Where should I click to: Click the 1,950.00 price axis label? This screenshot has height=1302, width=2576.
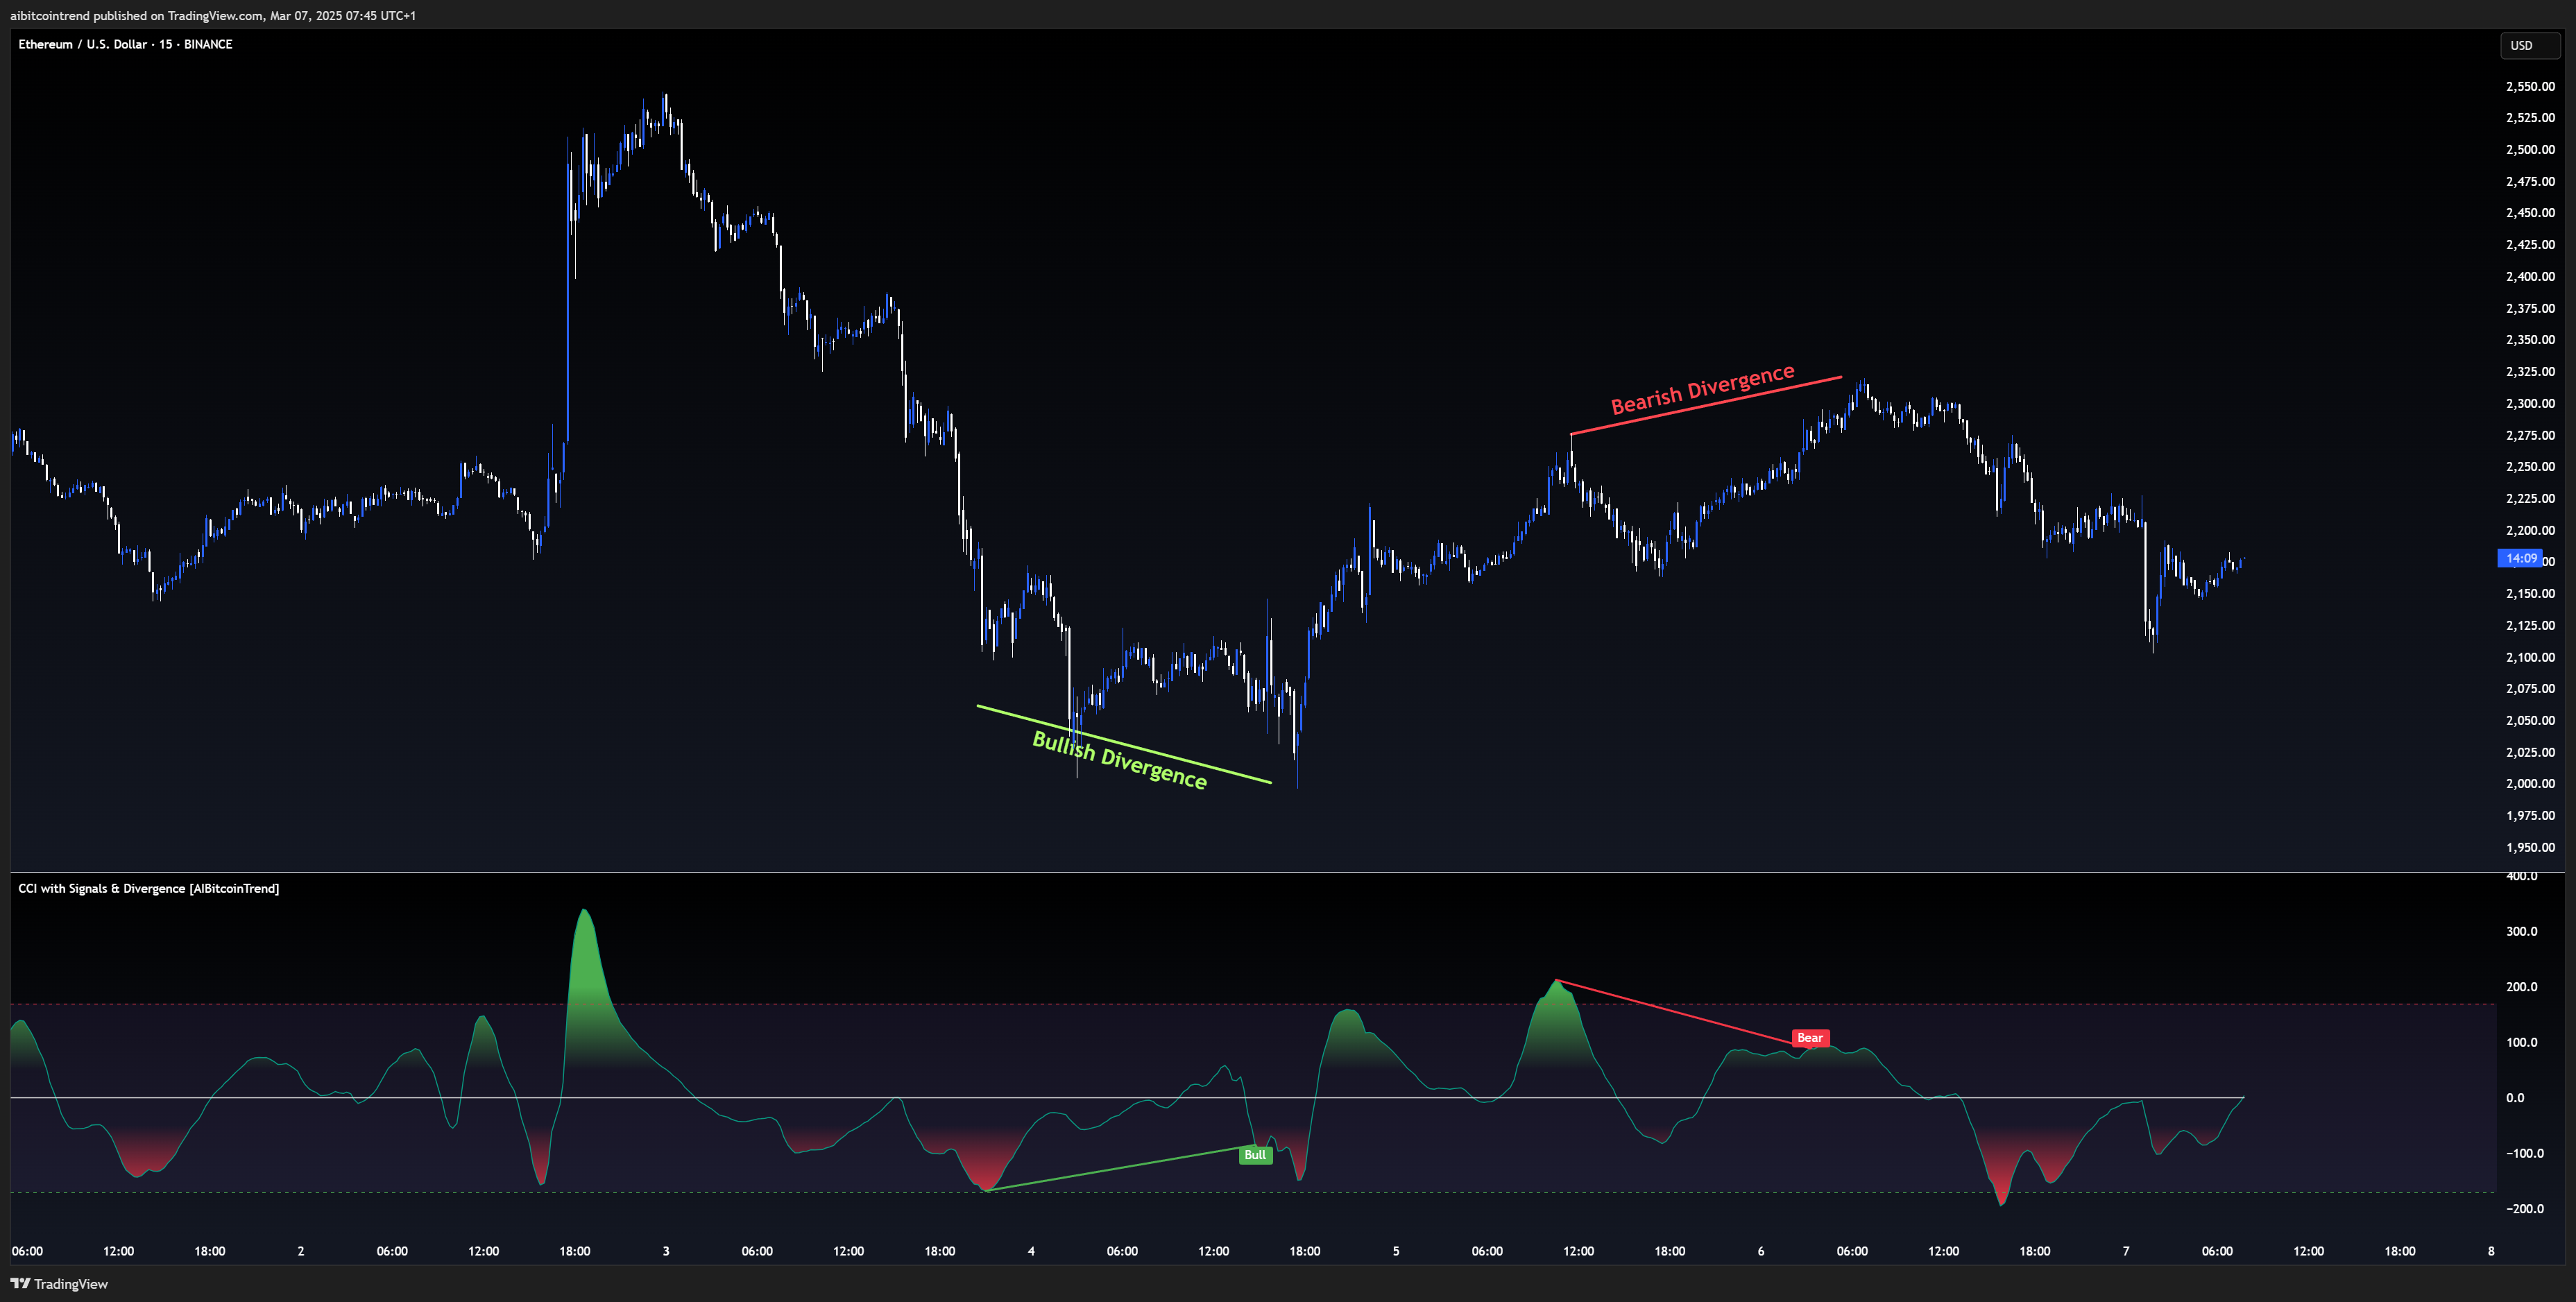pyautogui.click(x=2529, y=848)
